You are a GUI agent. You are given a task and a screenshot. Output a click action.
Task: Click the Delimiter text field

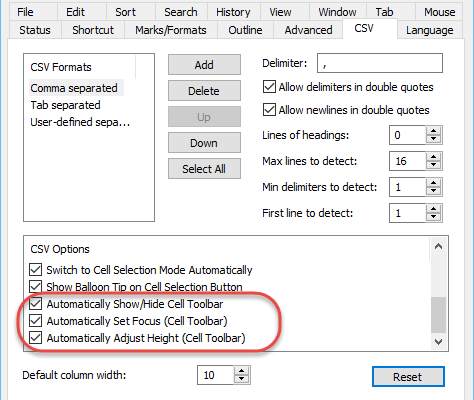pos(380,63)
